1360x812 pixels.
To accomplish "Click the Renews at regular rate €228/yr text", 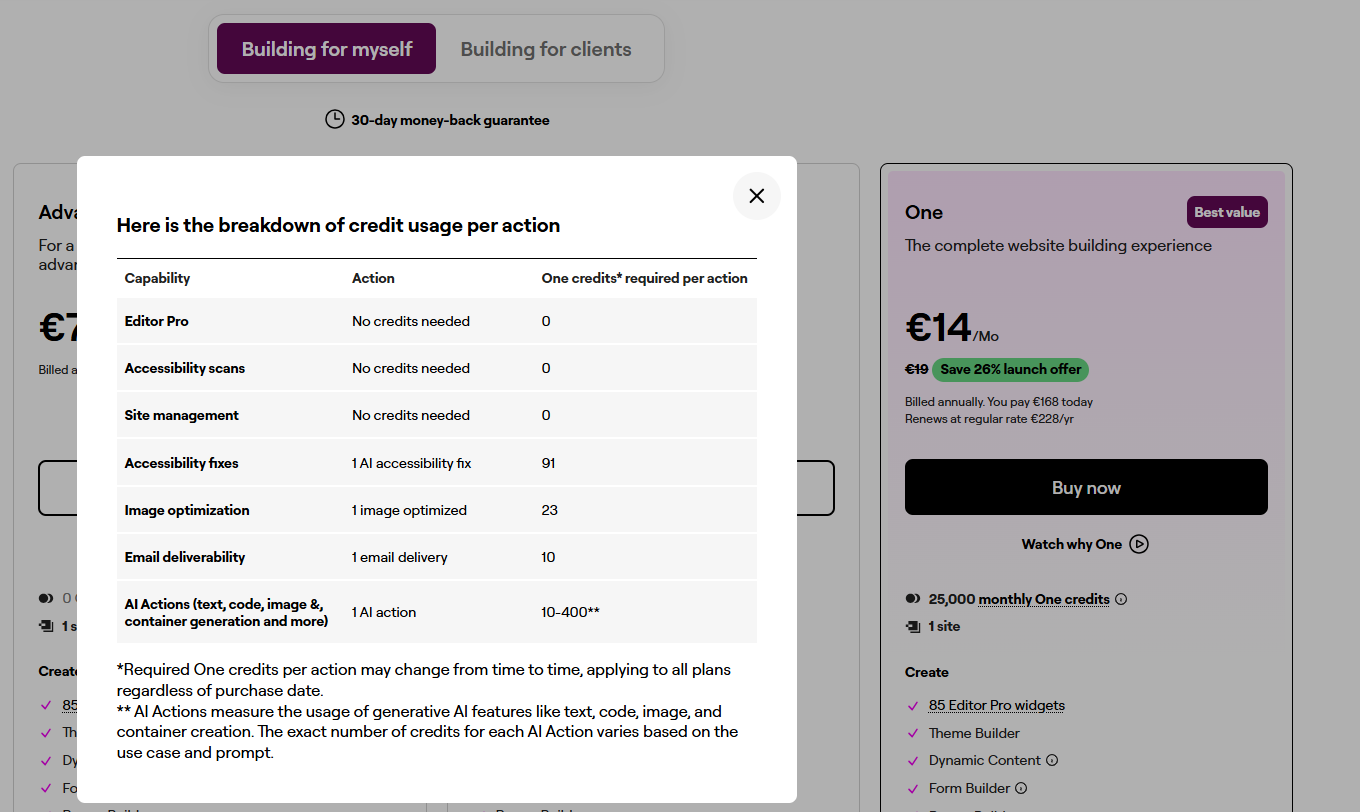I will pos(989,418).
